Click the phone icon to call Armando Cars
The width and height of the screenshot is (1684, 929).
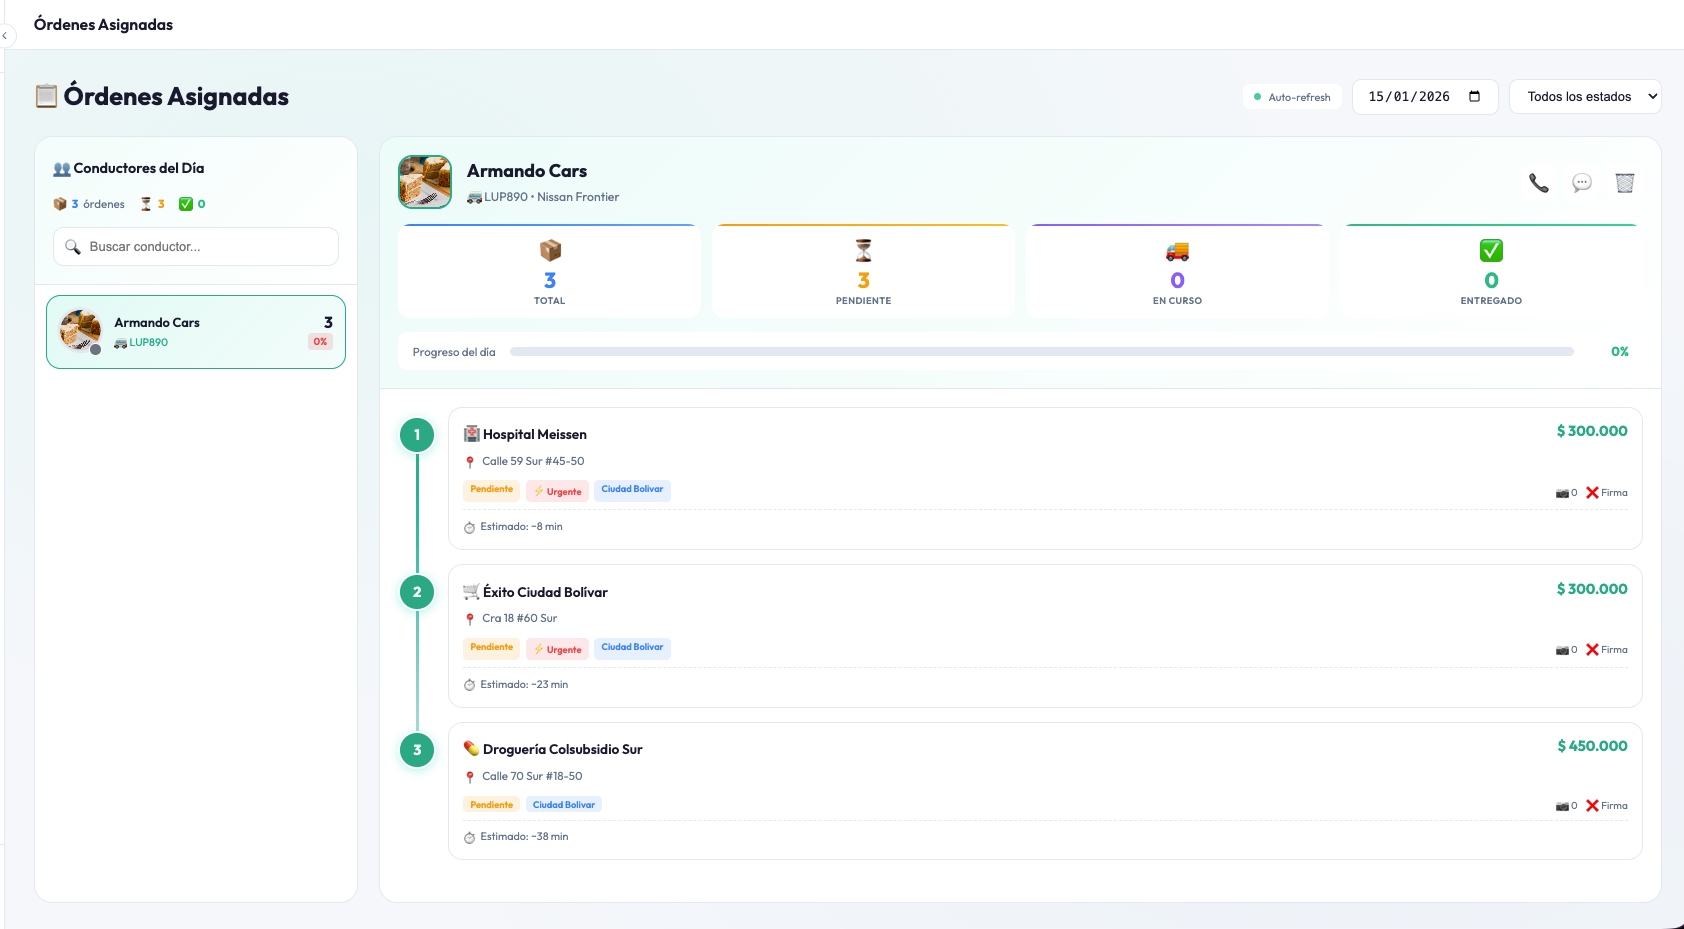click(1538, 182)
